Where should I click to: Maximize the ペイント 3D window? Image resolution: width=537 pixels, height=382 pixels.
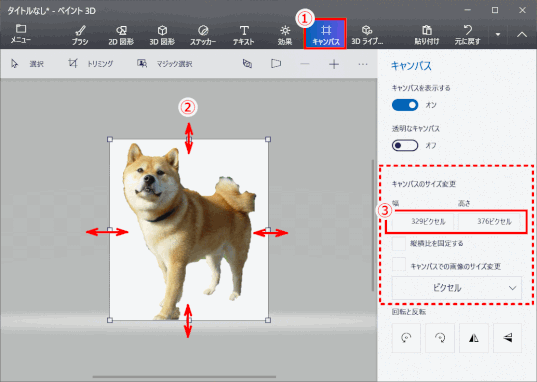pos(495,10)
